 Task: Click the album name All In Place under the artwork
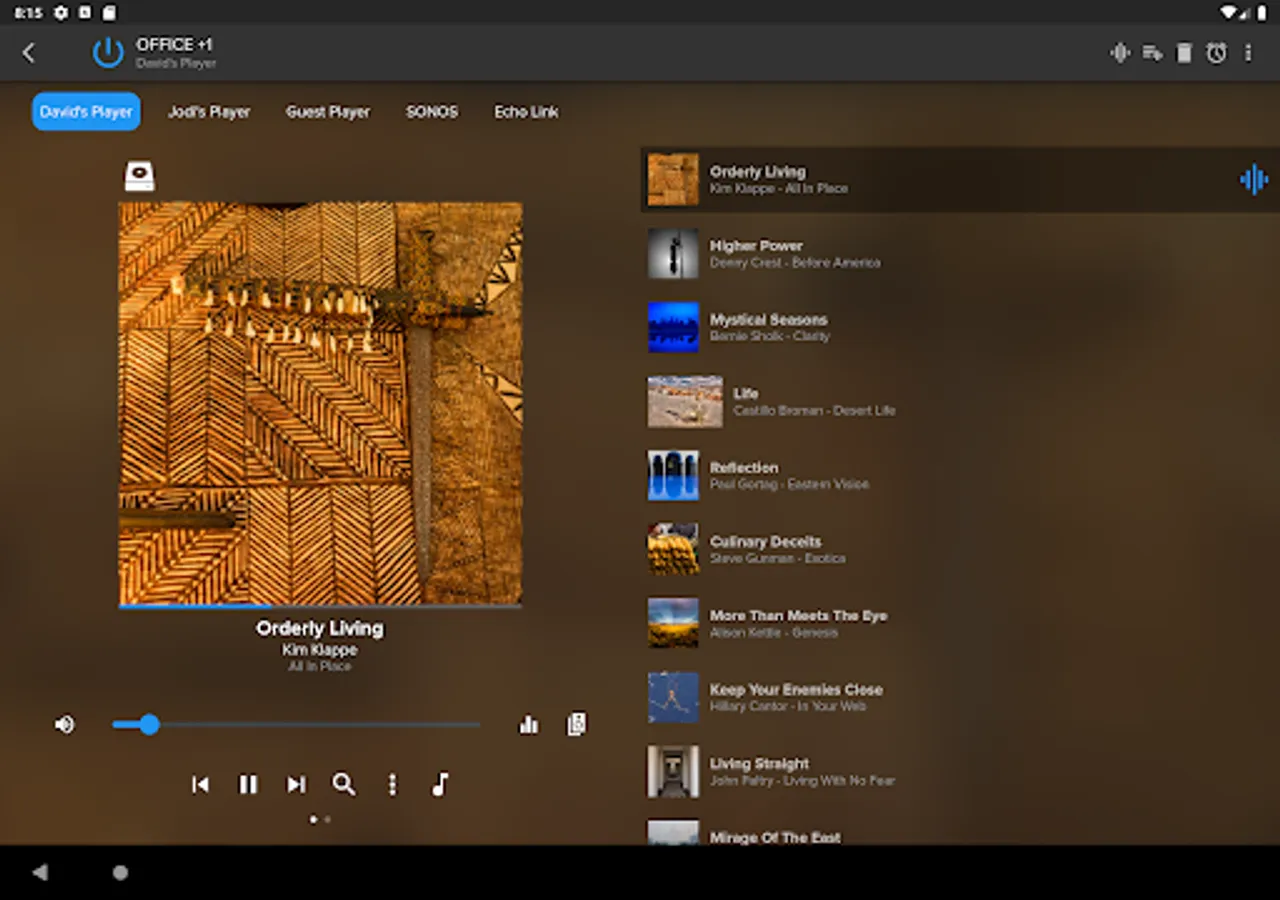coord(320,666)
